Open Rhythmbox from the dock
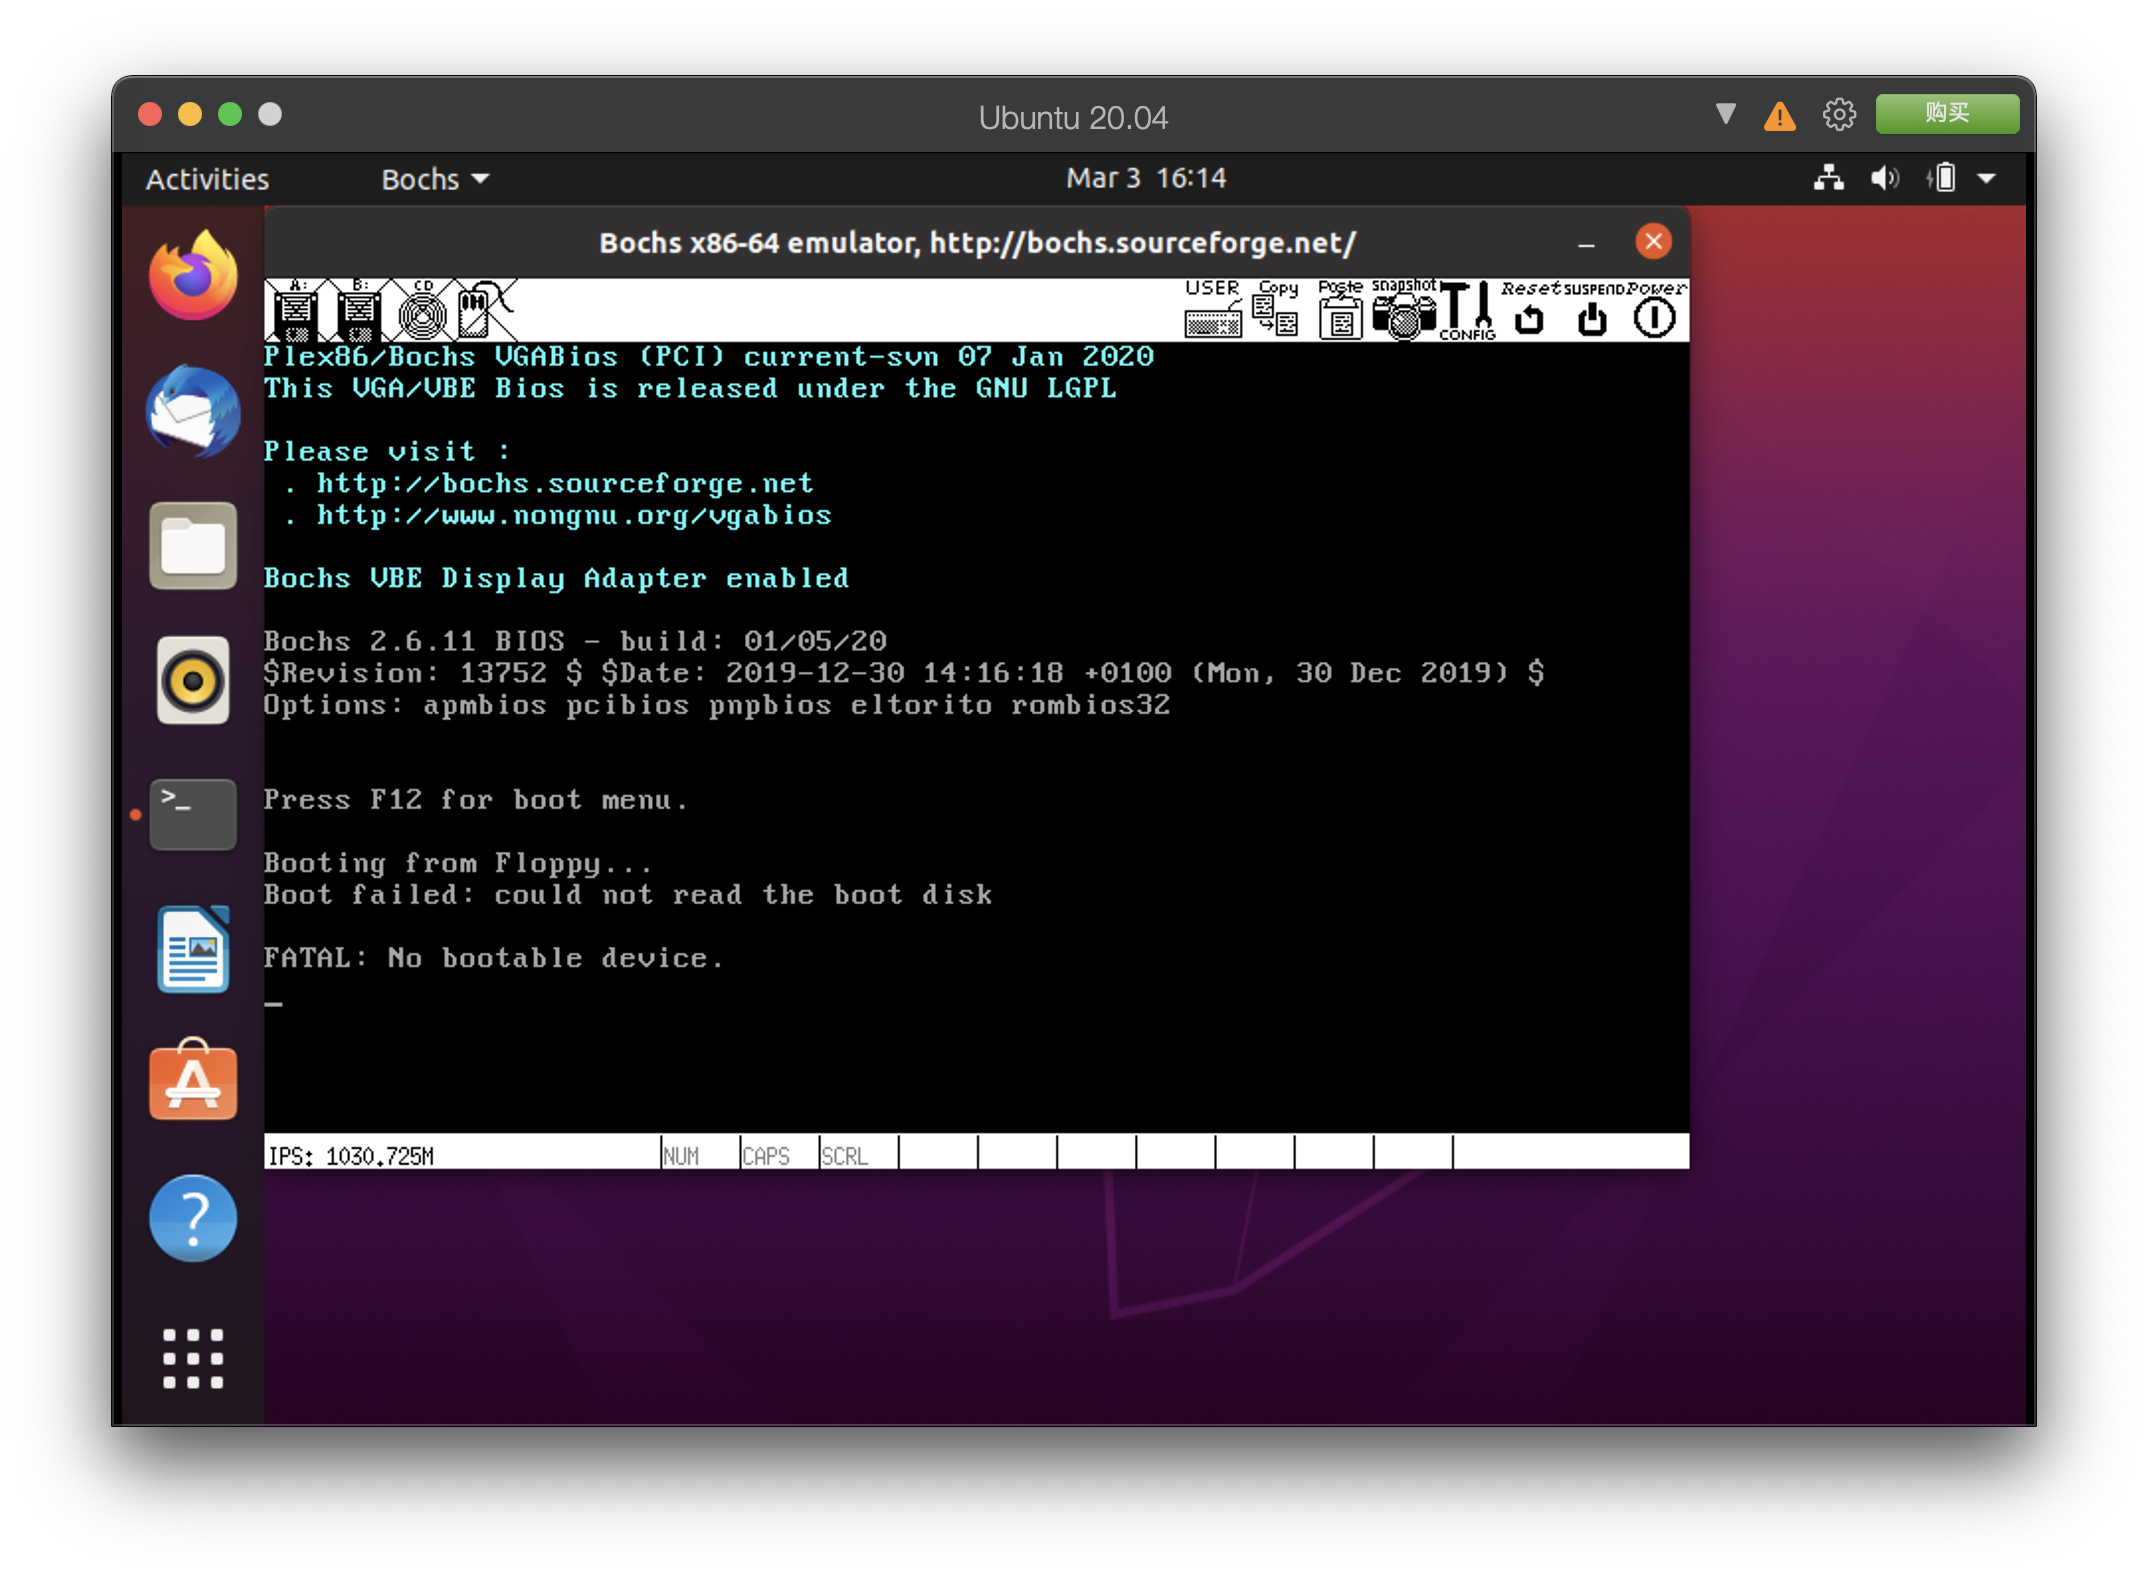Screen dimensions: 2148x1574 193,681
